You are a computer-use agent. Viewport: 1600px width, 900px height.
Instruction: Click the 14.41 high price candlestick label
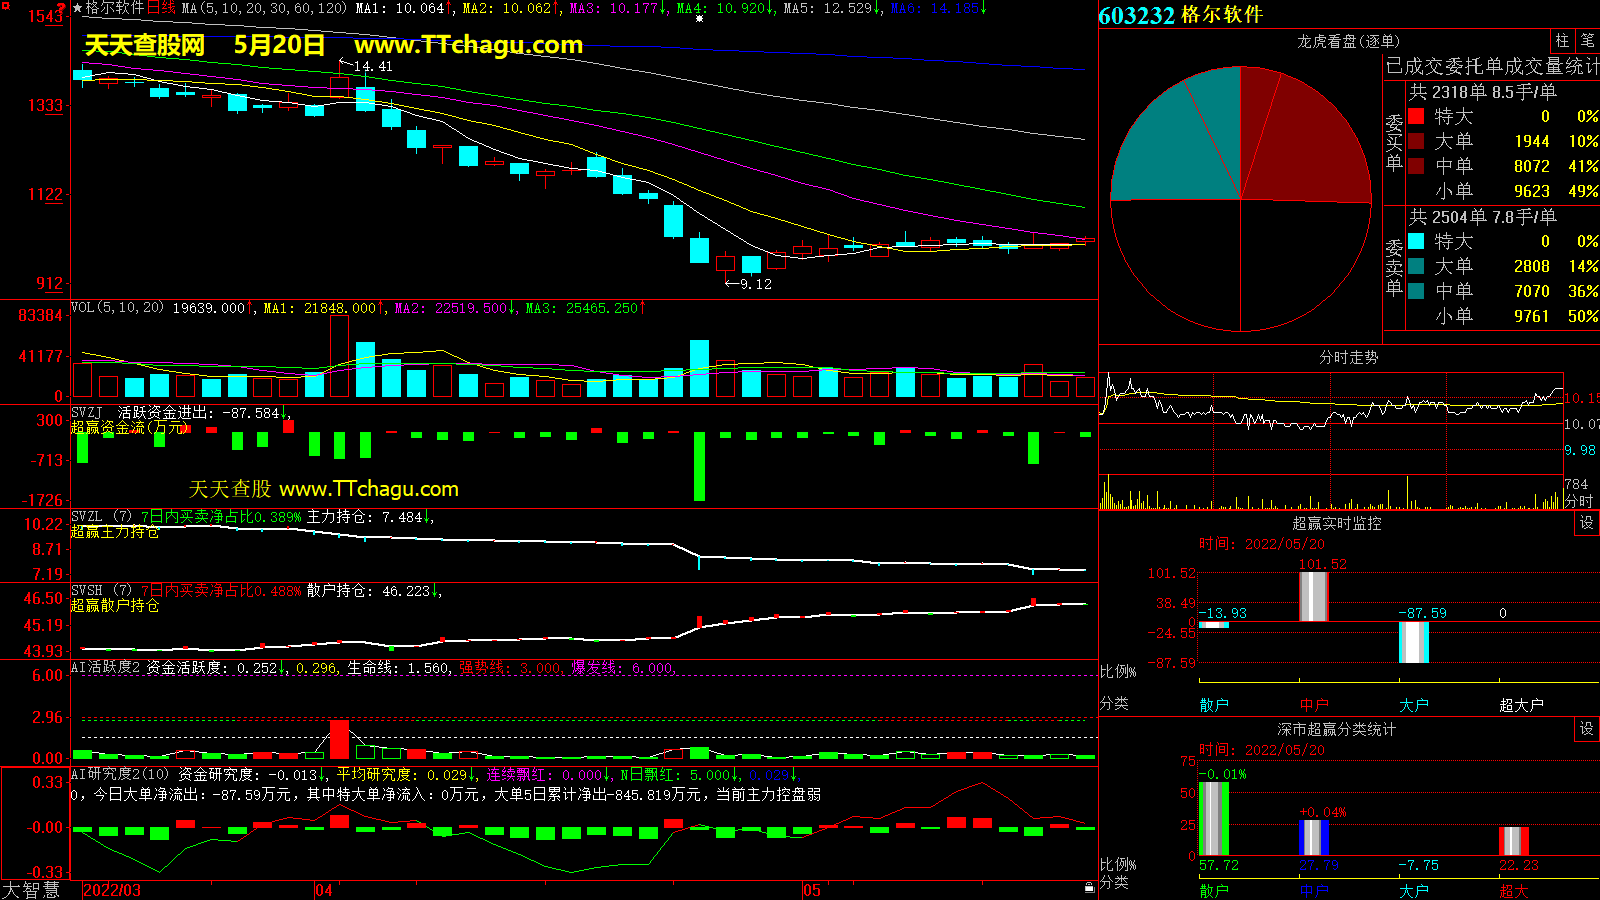tap(372, 66)
